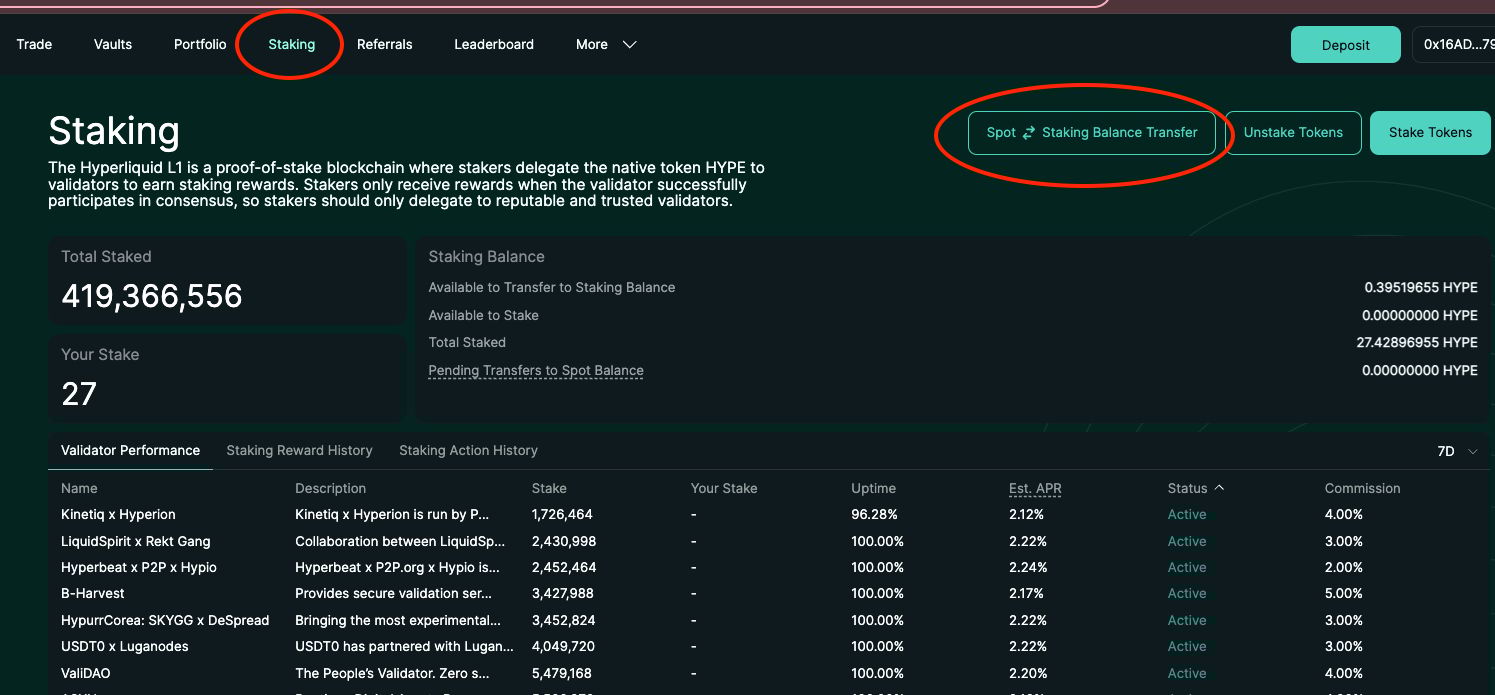1495x695 pixels.
Task: Switch to Staking Reward History tab
Action: click(300, 450)
